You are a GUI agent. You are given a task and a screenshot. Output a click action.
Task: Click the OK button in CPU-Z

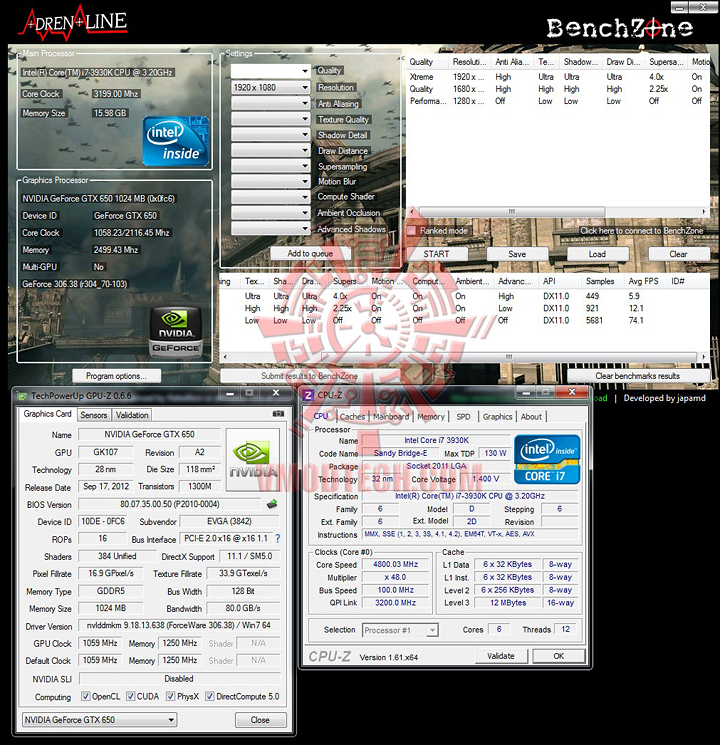coord(558,656)
